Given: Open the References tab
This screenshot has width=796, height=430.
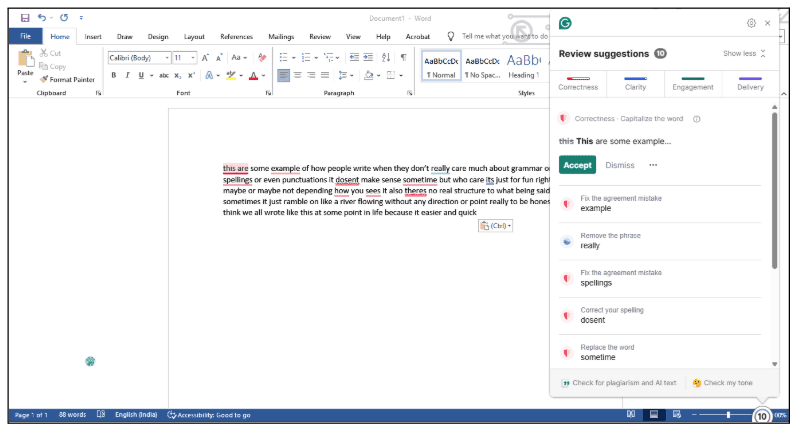Looking at the screenshot, I should click(x=236, y=37).
